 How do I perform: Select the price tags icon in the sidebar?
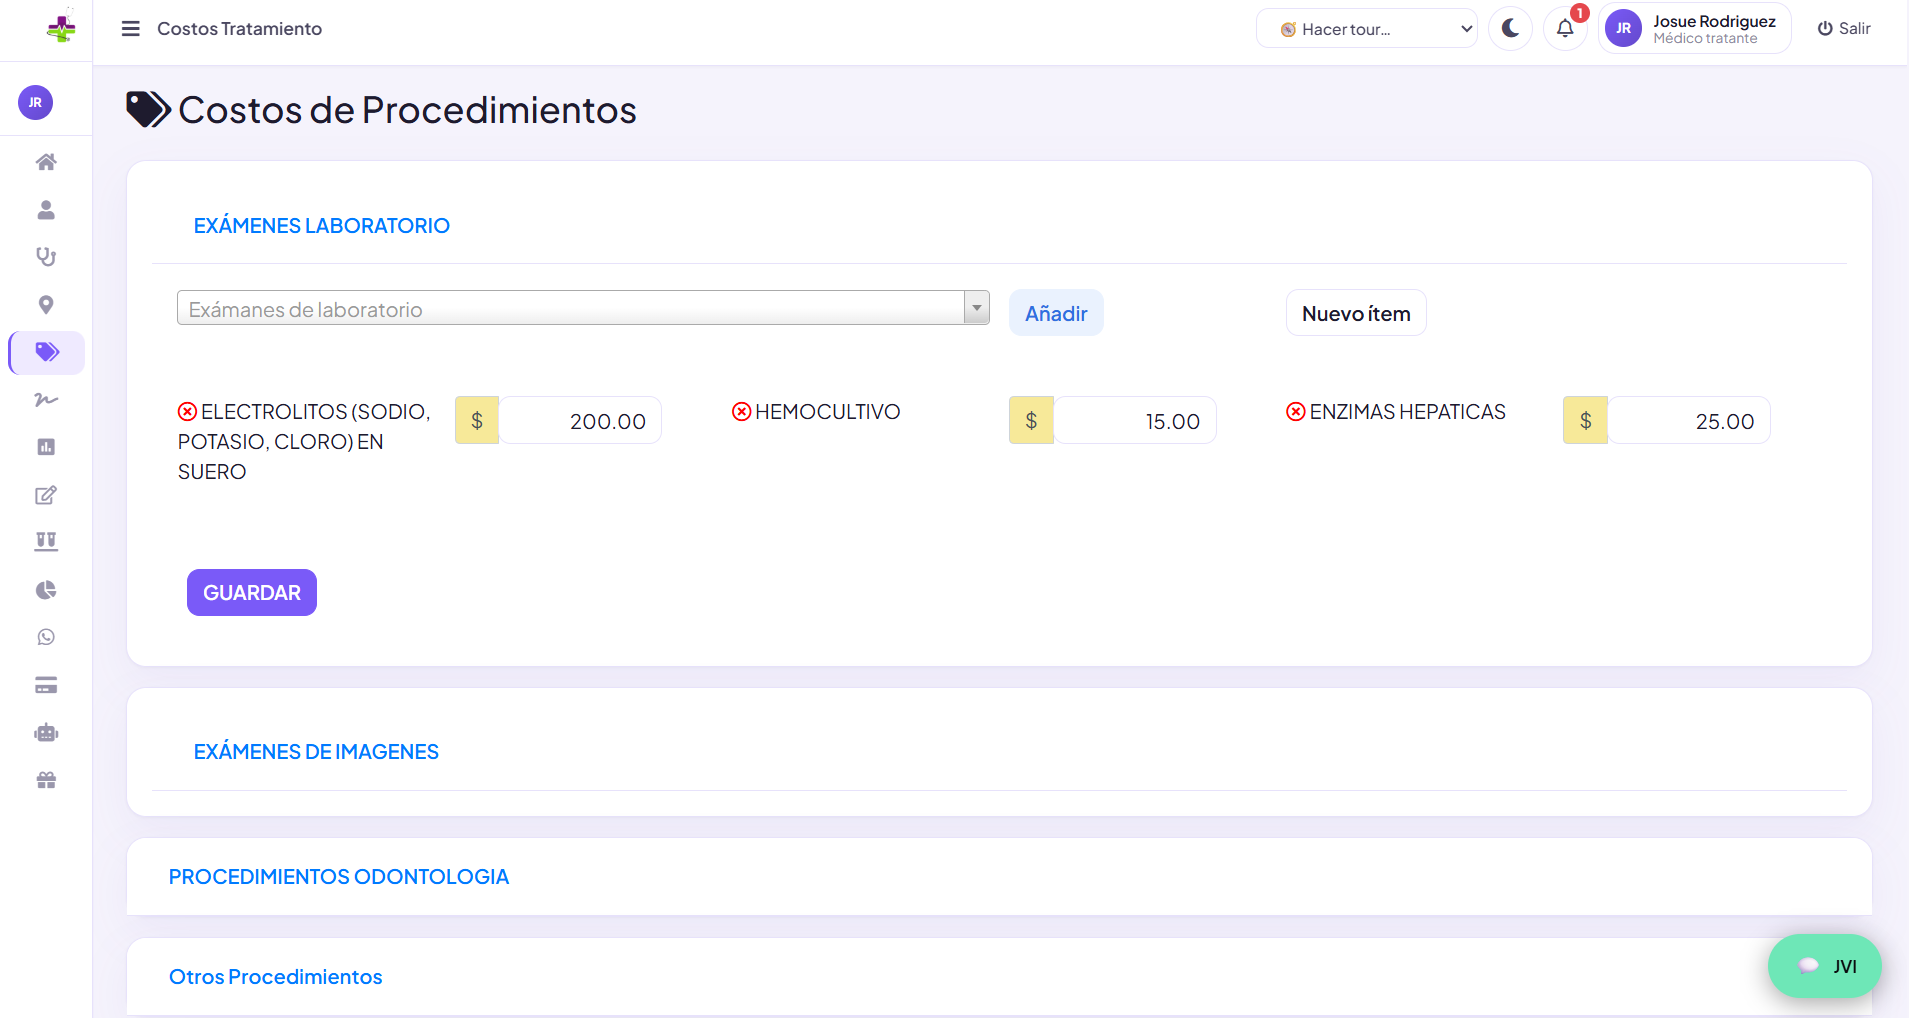coord(47,352)
